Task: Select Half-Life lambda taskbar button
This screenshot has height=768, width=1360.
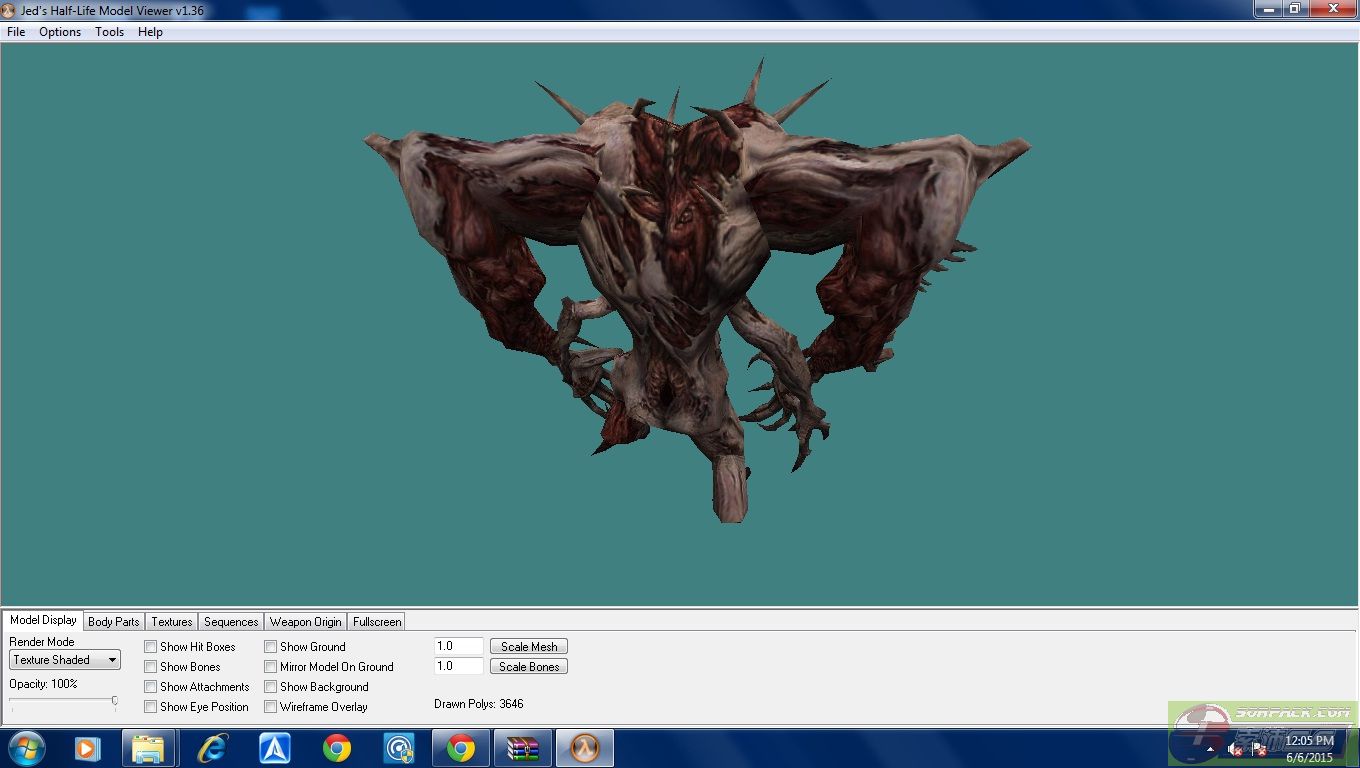Action: pyautogui.click(x=585, y=748)
